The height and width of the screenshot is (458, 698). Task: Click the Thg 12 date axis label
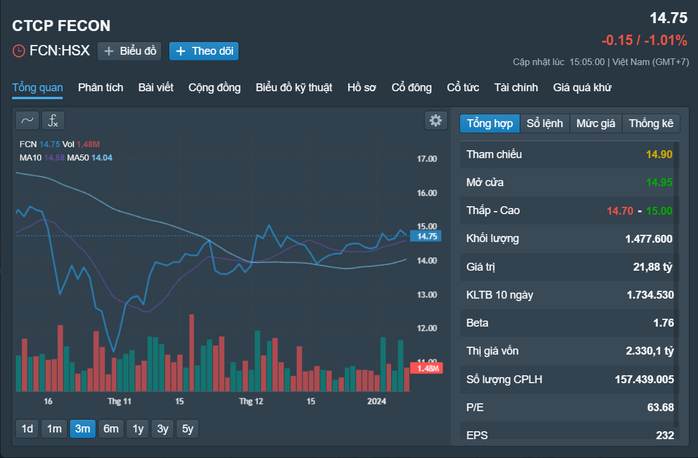[x=251, y=401]
